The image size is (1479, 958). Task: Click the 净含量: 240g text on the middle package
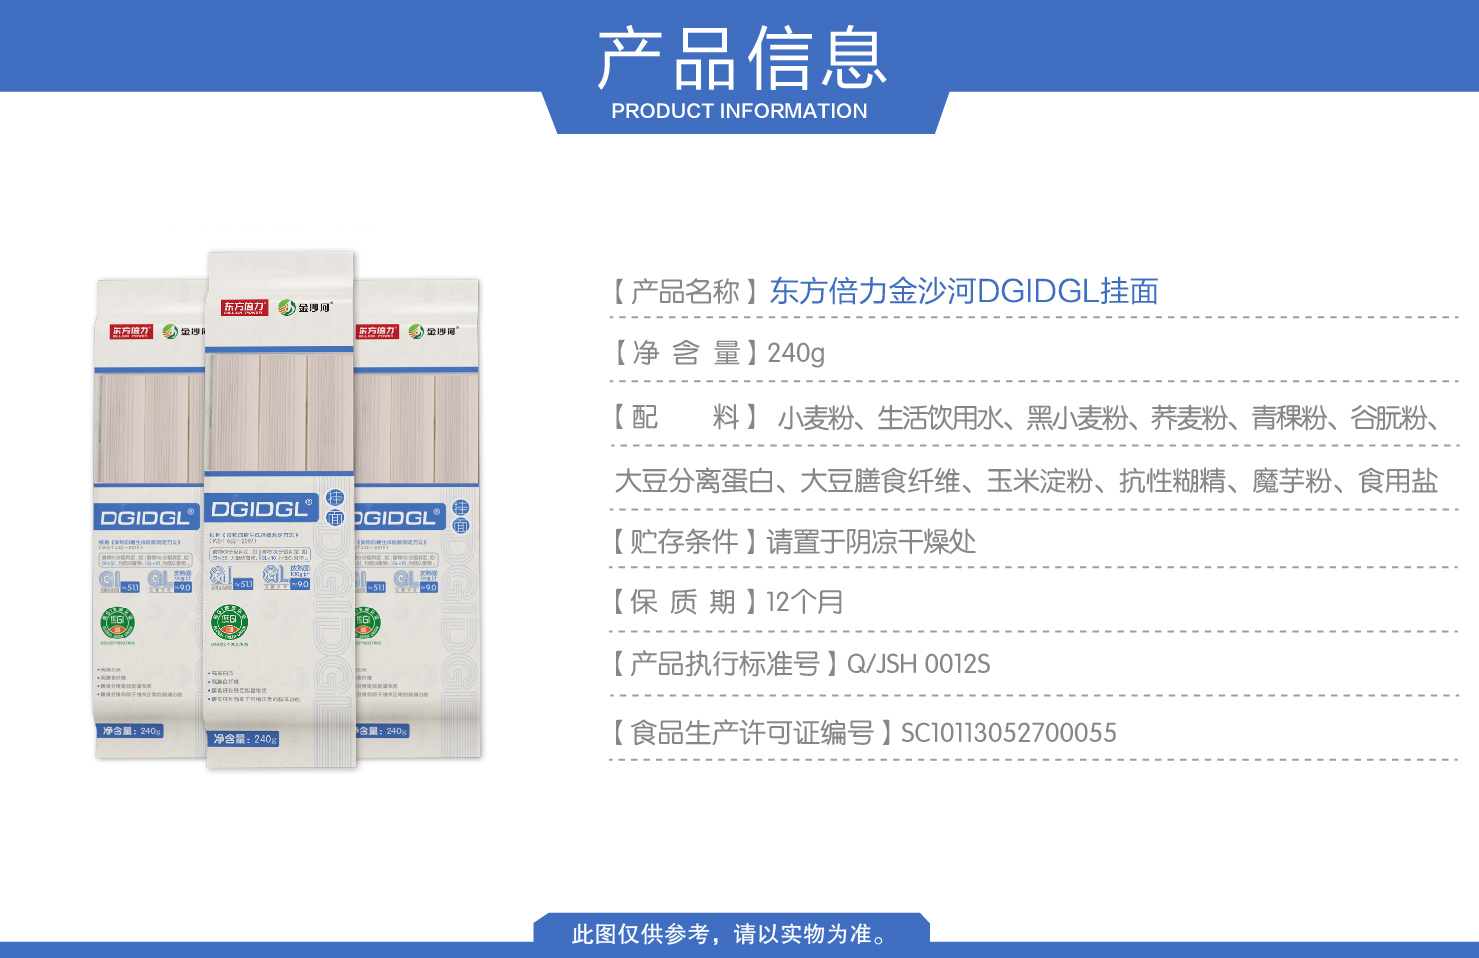[244, 739]
